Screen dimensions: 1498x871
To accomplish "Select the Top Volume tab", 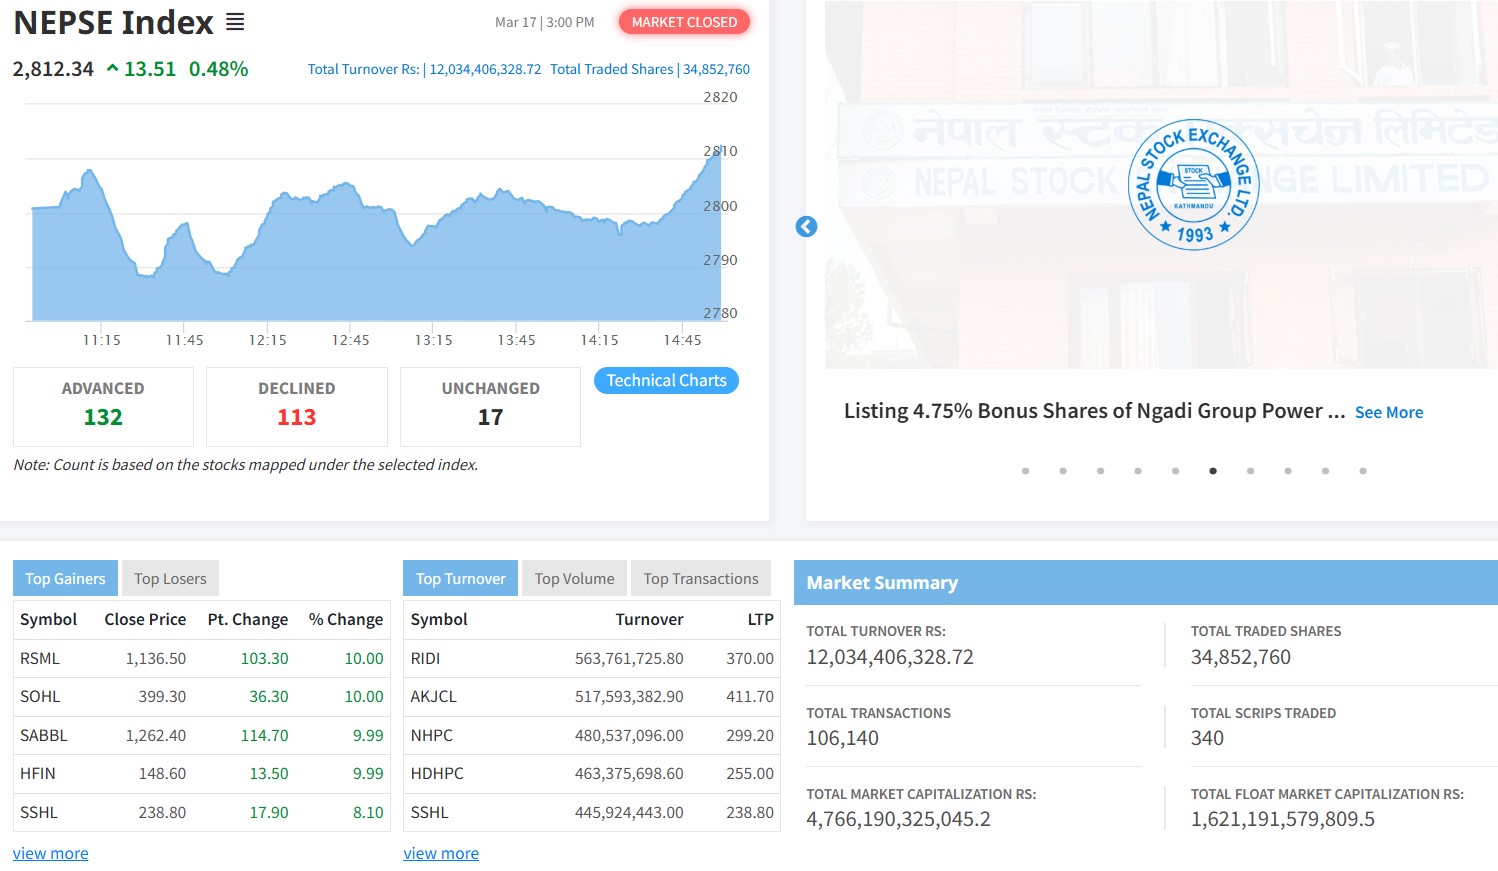I will (574, 579).
